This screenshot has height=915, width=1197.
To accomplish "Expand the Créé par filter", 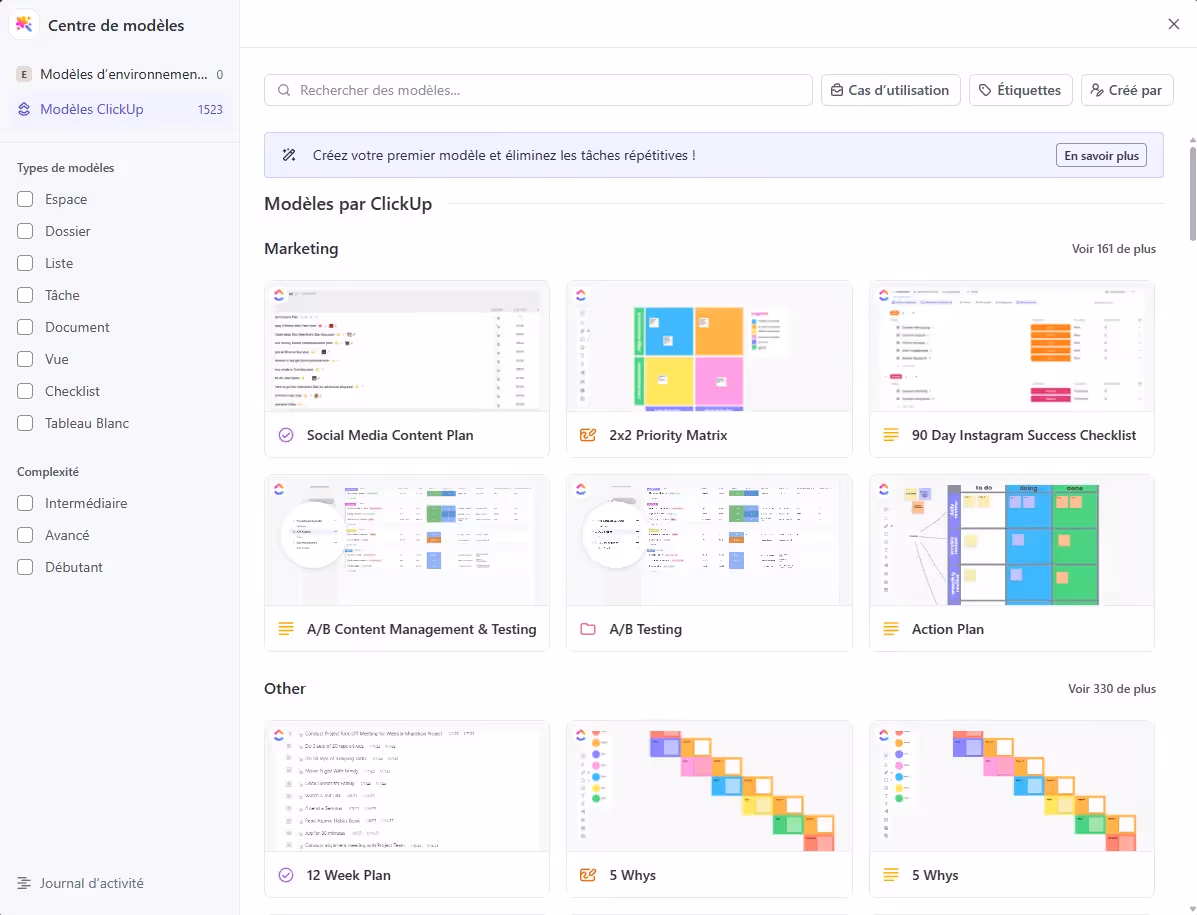I will pos(1126,90).
